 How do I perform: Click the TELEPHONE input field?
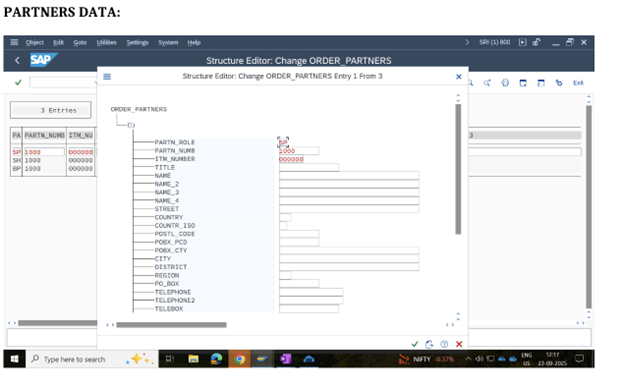coord(311,292)
